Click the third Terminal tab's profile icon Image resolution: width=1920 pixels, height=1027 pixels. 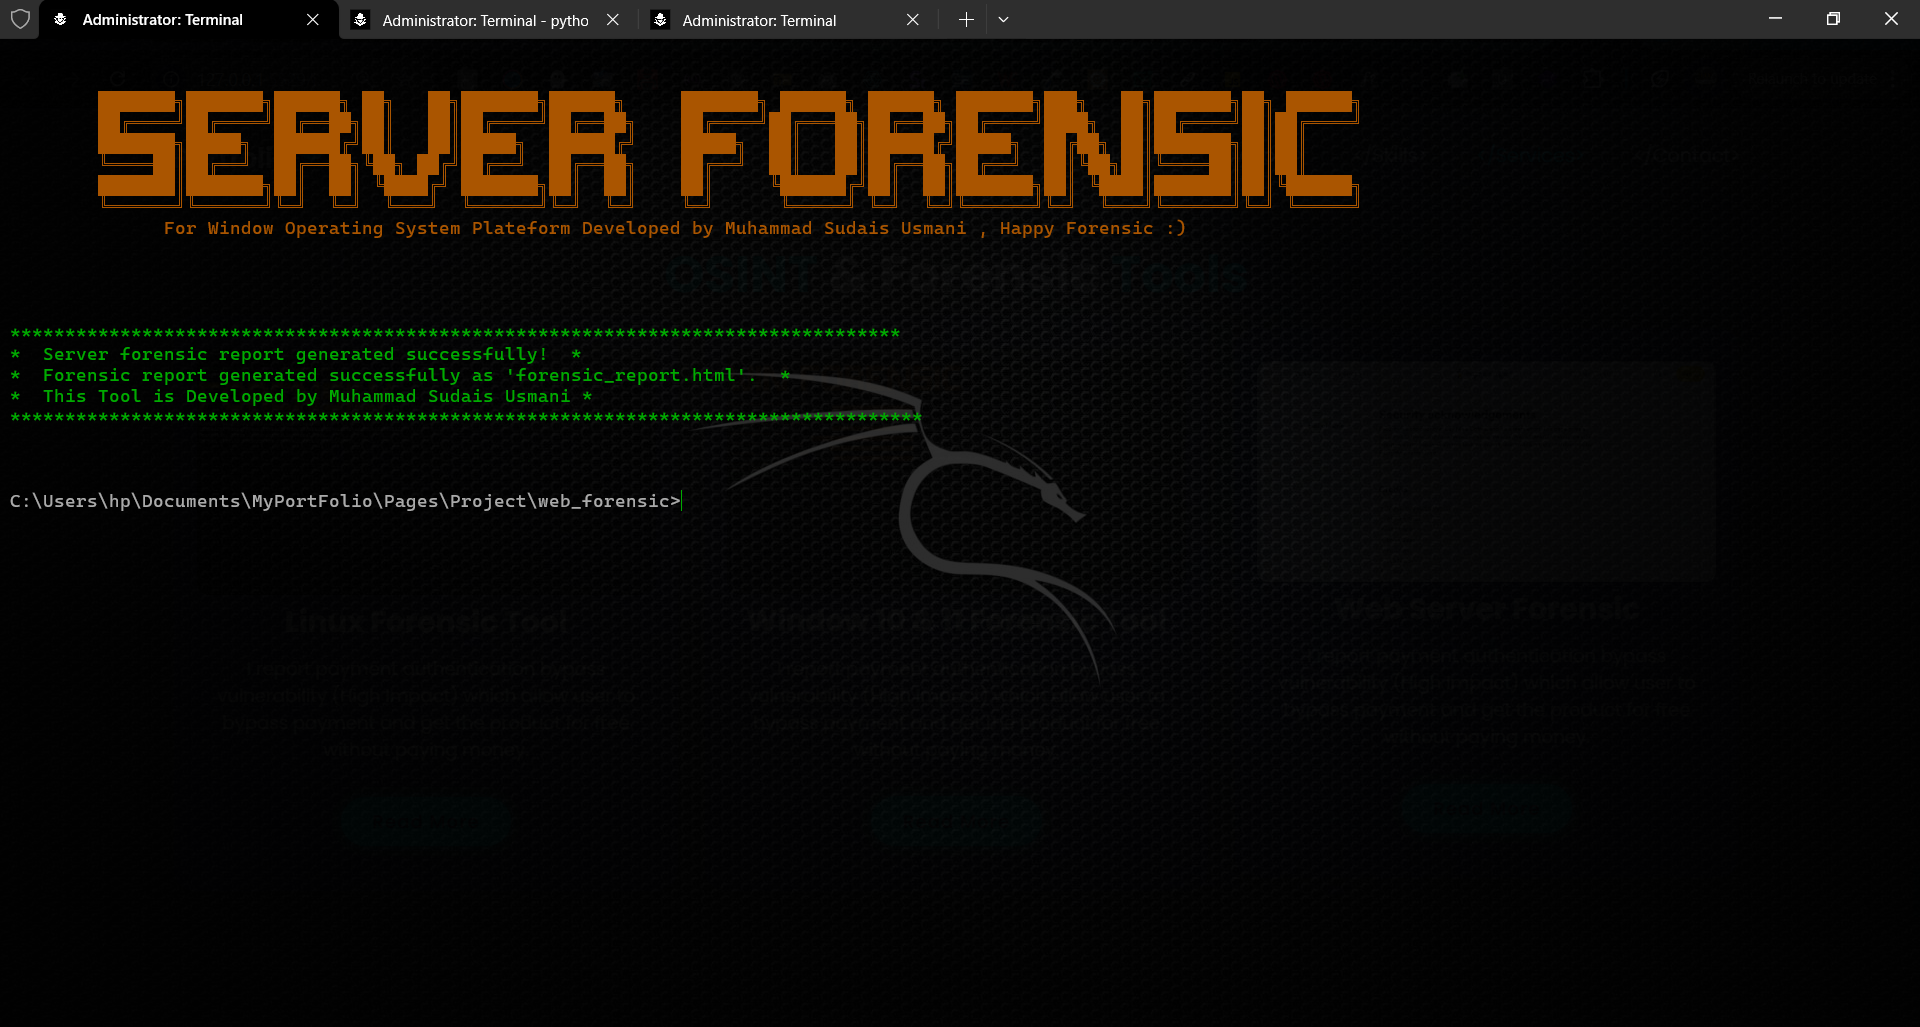[x=660, y=20]
